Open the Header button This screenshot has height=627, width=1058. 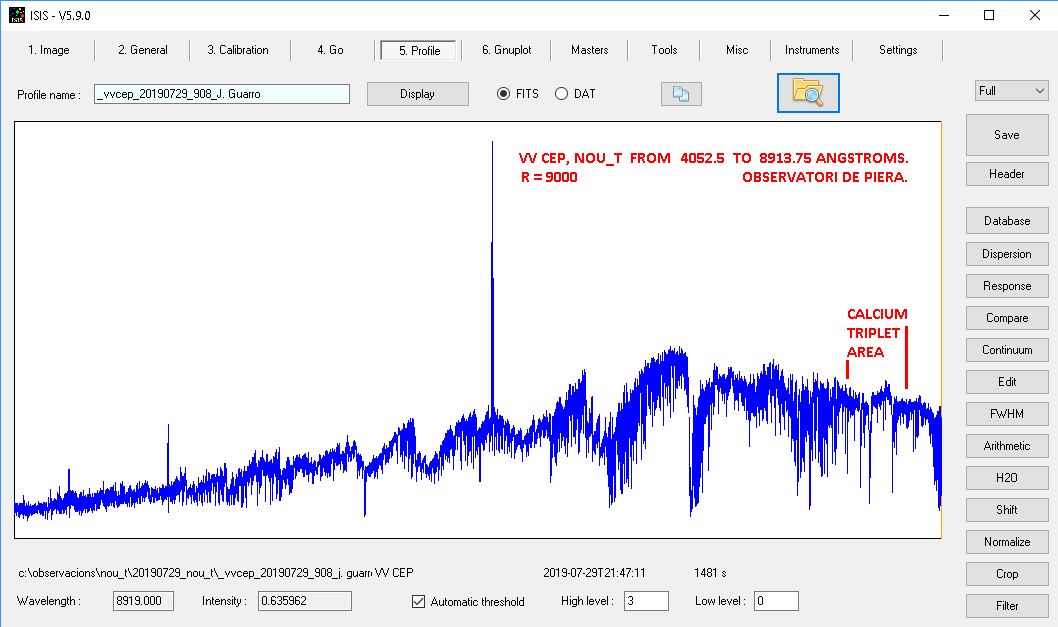tap(1006, 174)
